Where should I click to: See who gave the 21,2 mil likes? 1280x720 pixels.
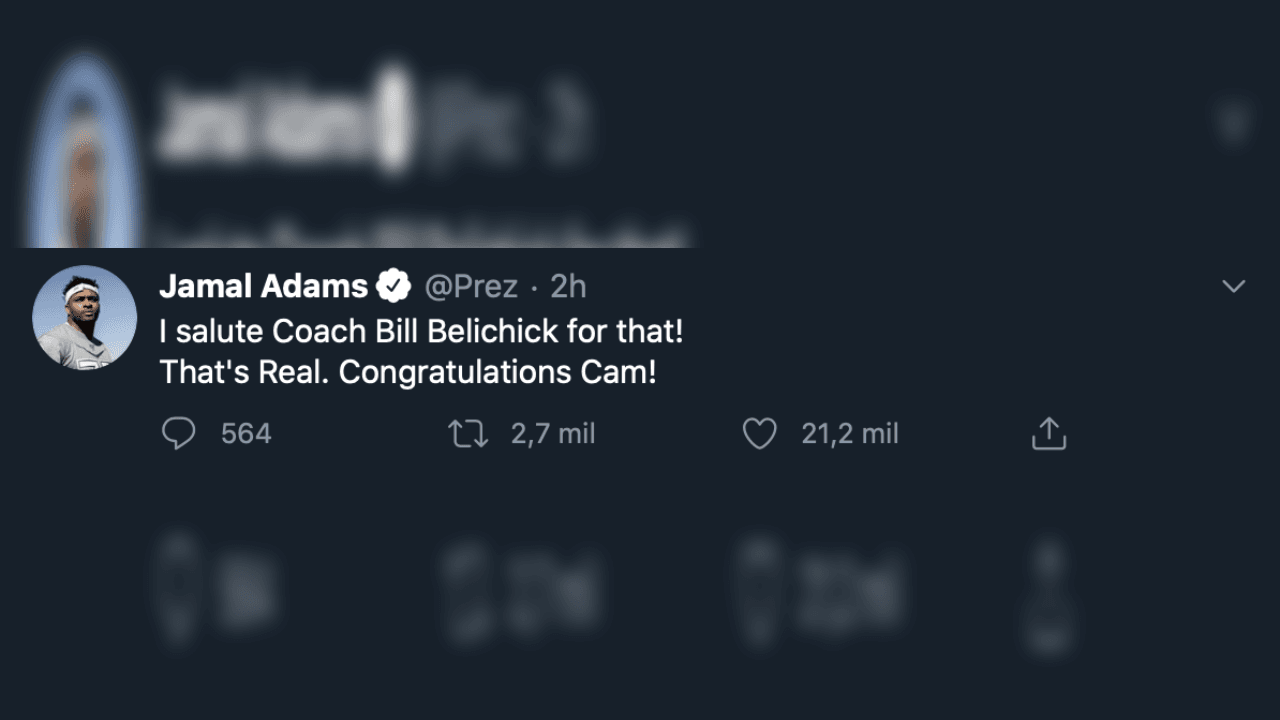pos(849,433)
